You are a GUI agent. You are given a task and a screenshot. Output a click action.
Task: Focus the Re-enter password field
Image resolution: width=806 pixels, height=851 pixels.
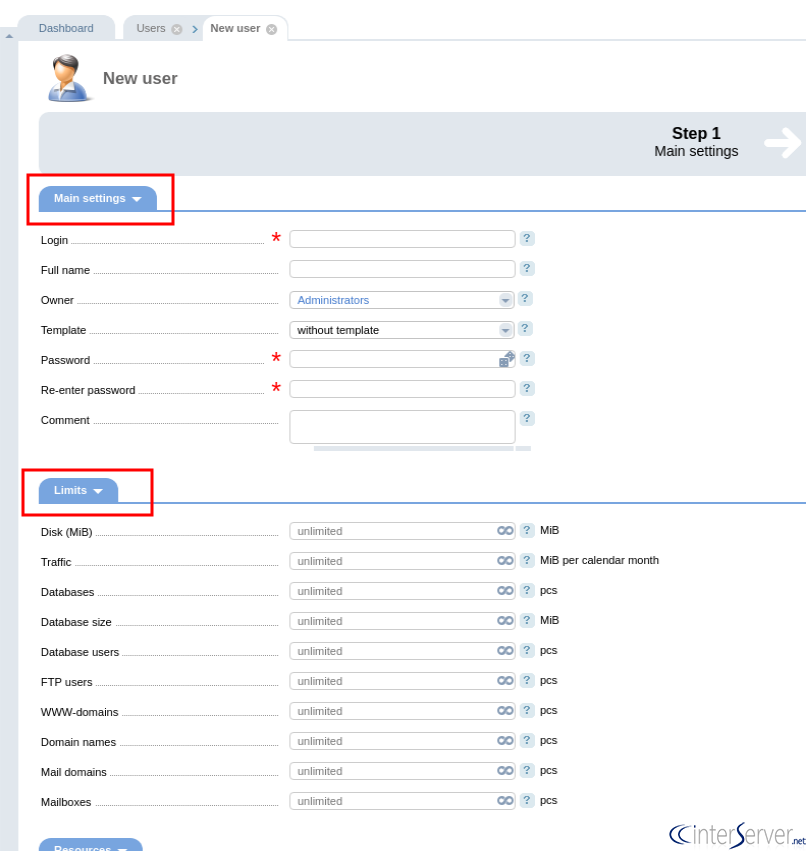402,389
